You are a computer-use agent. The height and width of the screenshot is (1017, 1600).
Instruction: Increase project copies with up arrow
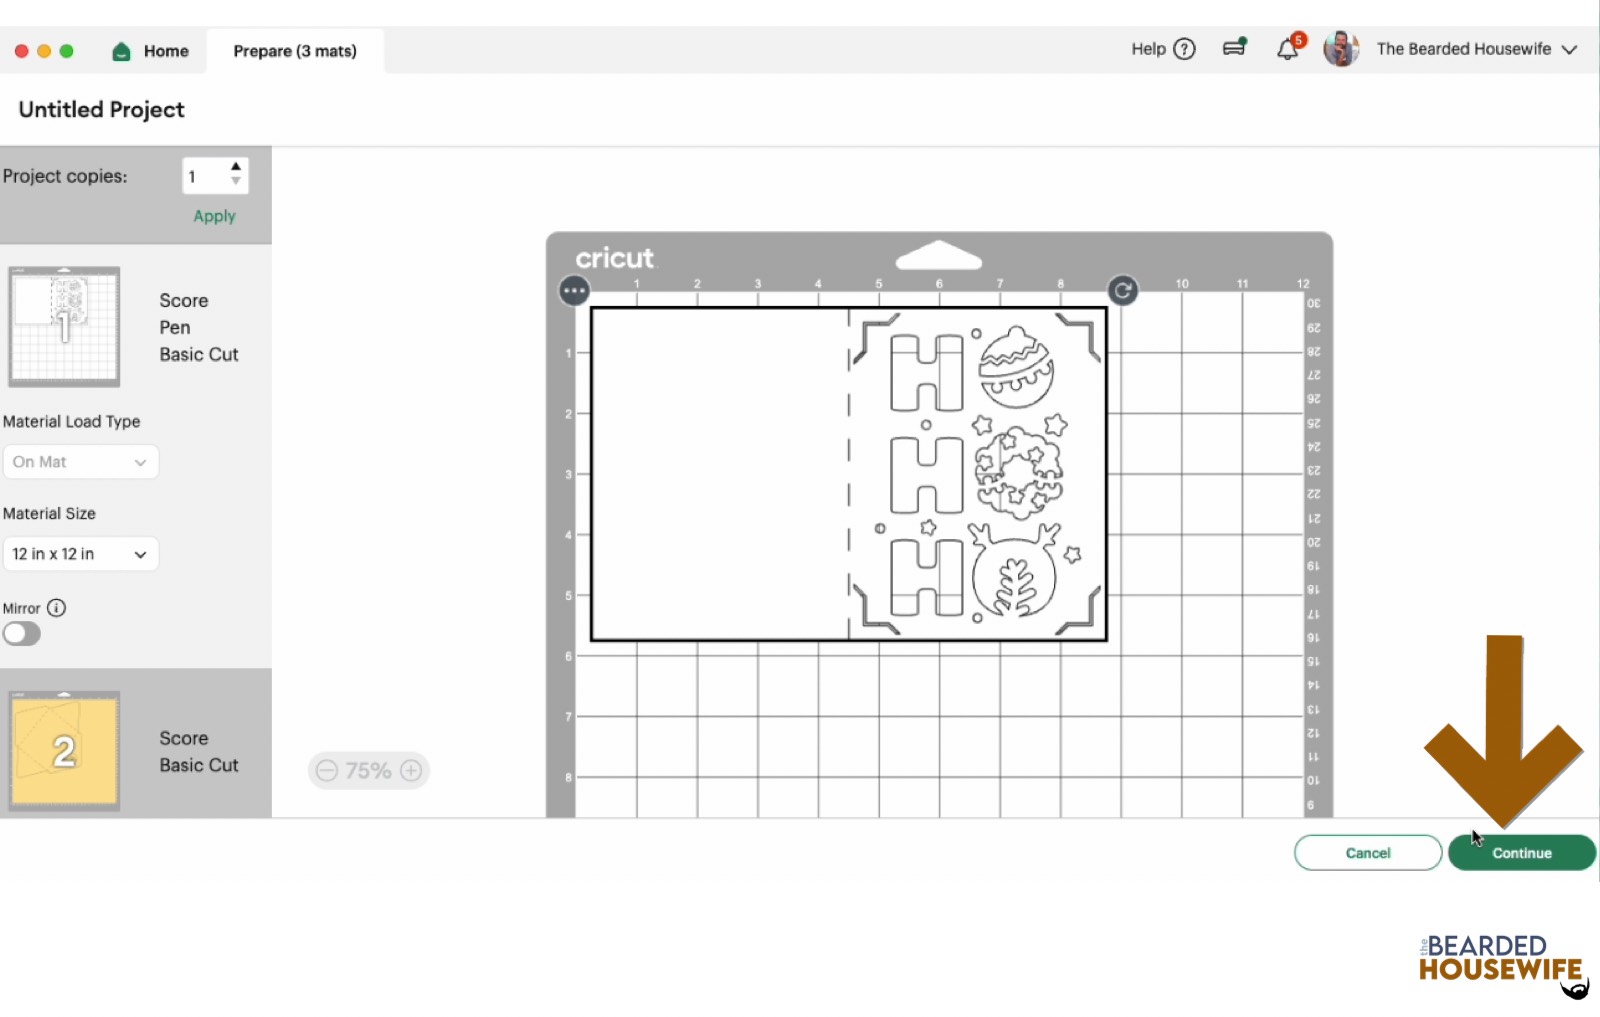coord(236,167)
